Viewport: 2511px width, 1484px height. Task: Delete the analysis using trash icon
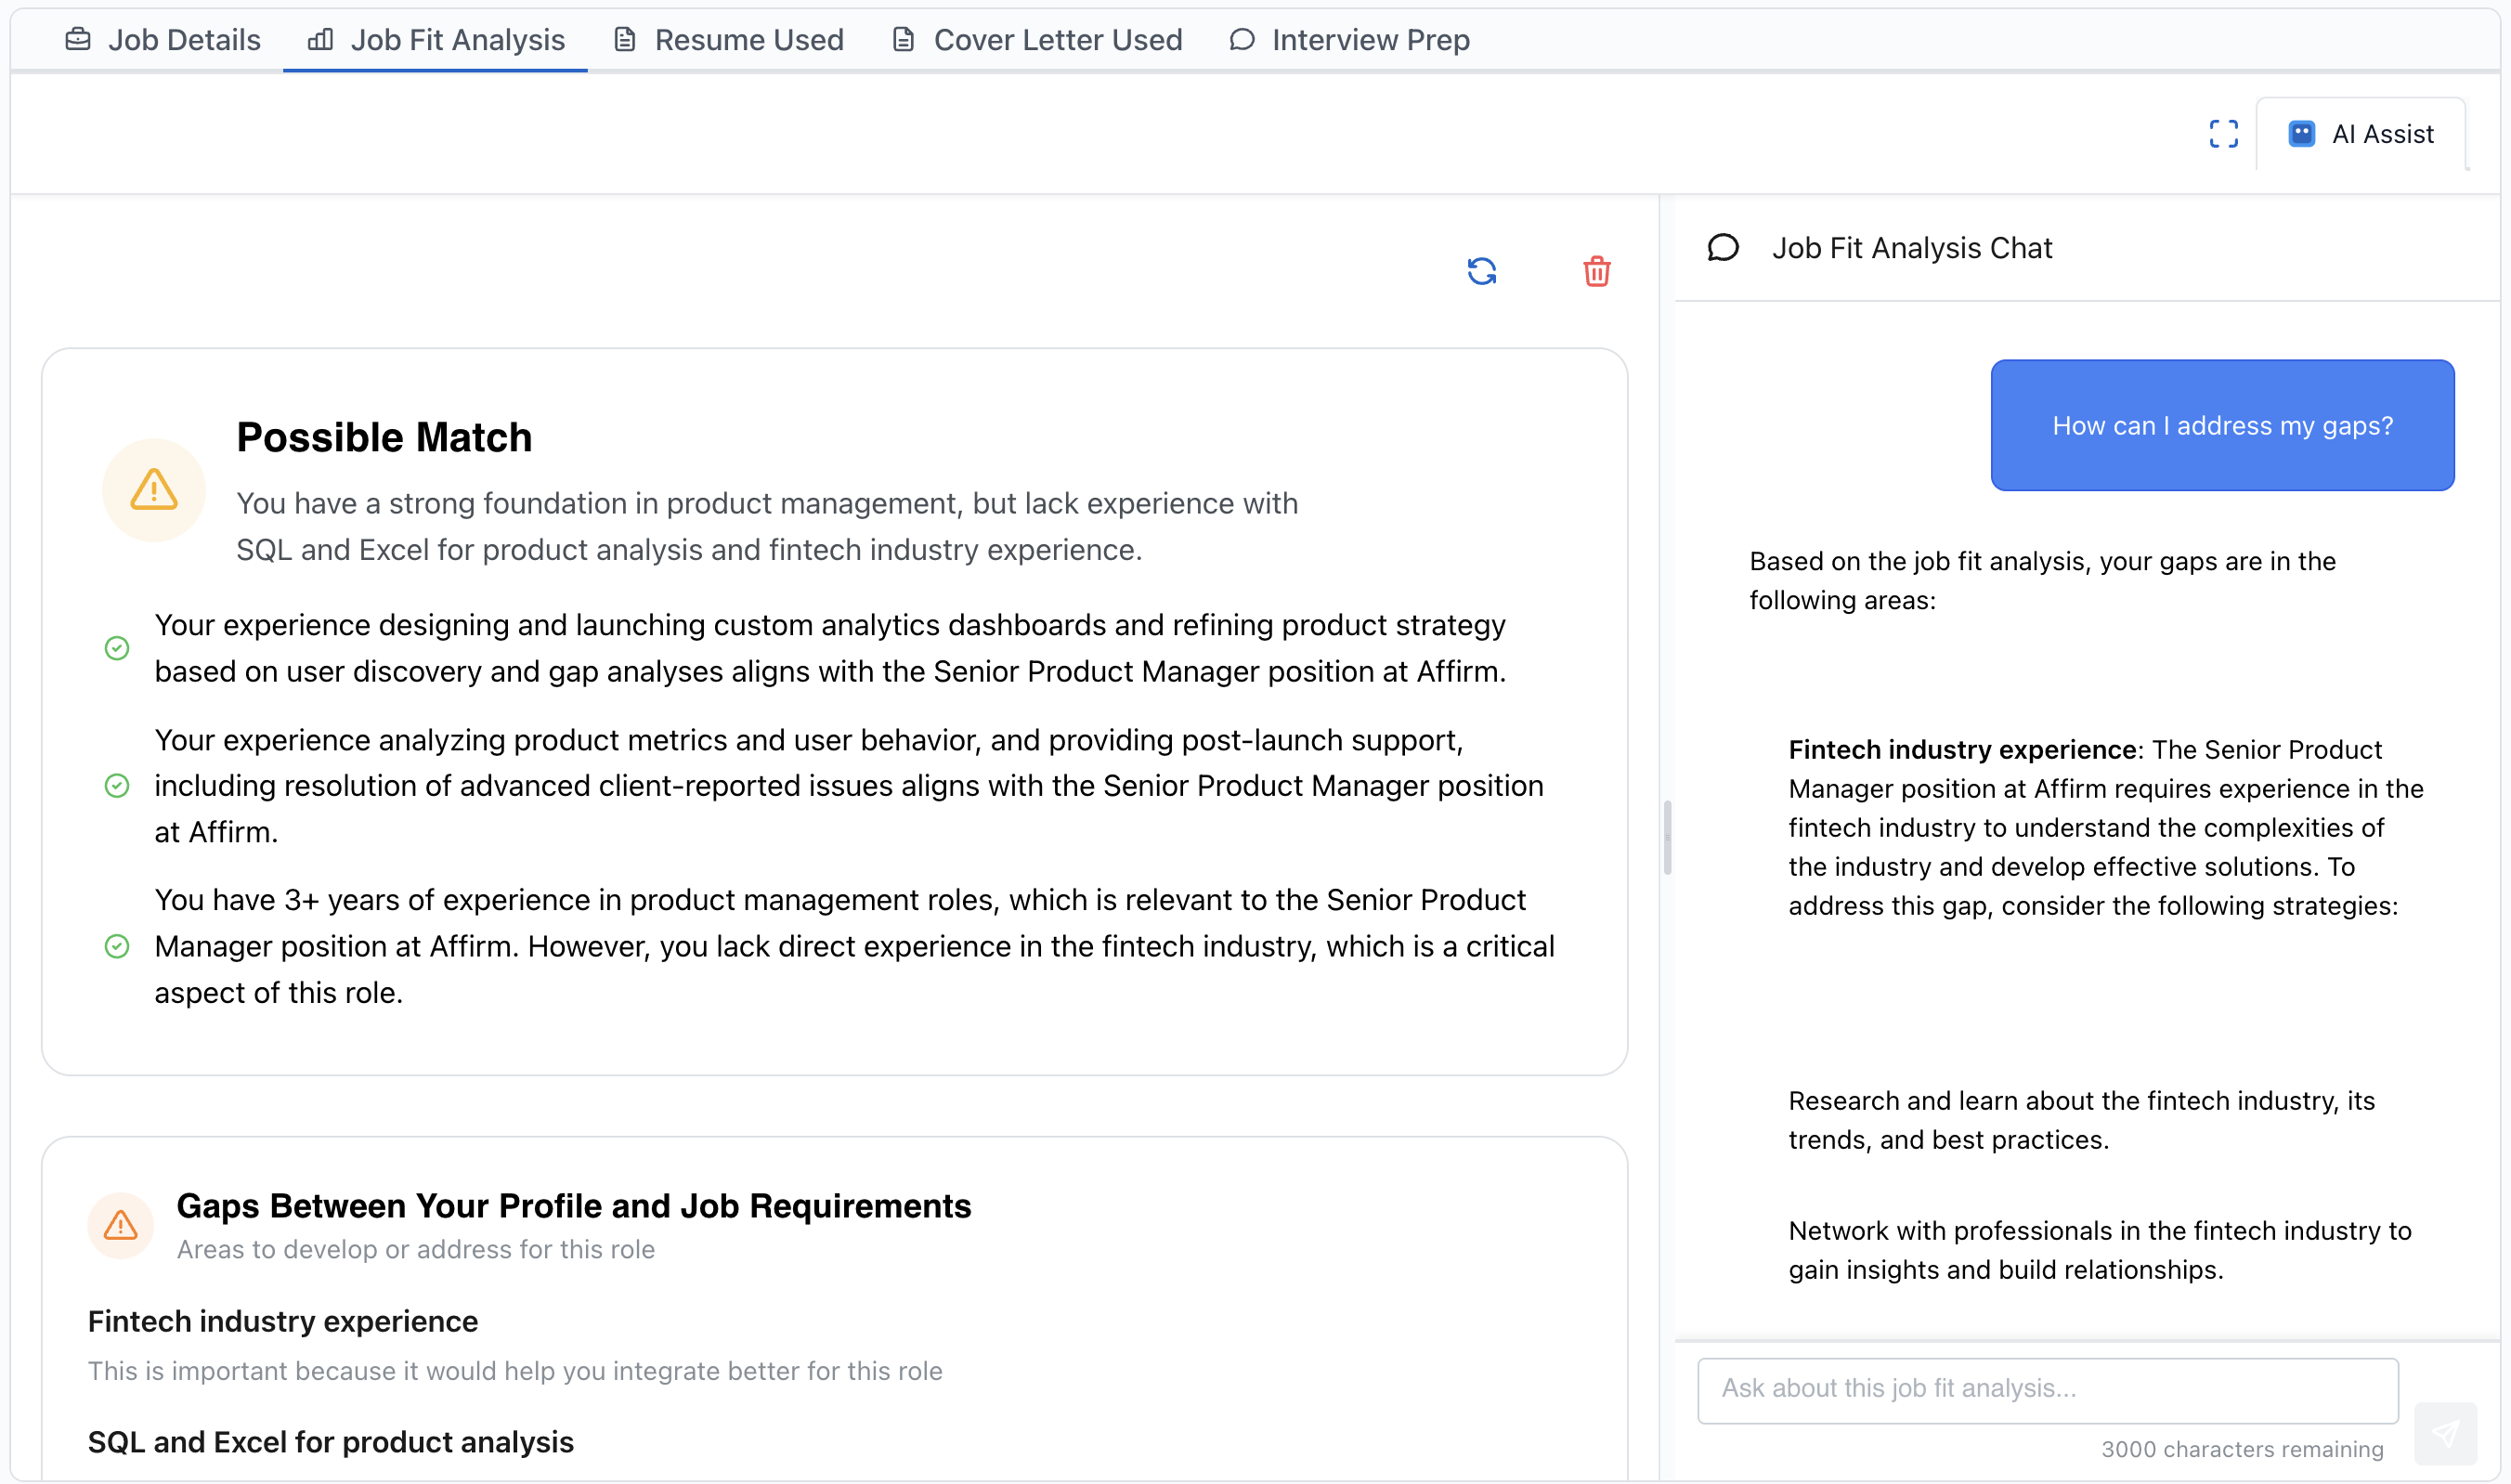1596,271
